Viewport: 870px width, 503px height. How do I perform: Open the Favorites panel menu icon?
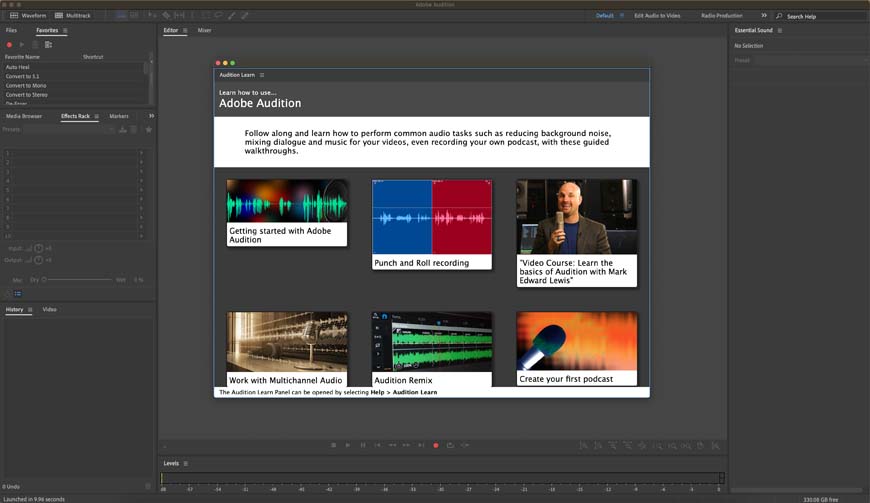tap(66, 31)
